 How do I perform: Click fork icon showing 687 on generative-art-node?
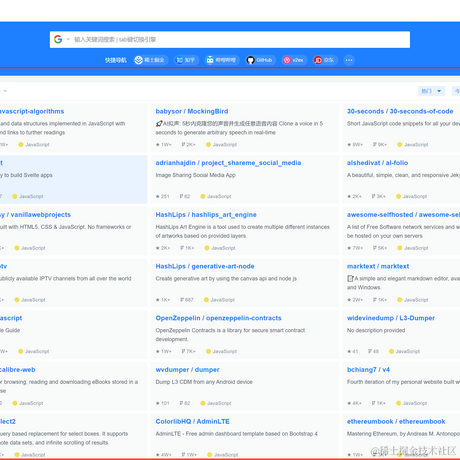(182, 300)
